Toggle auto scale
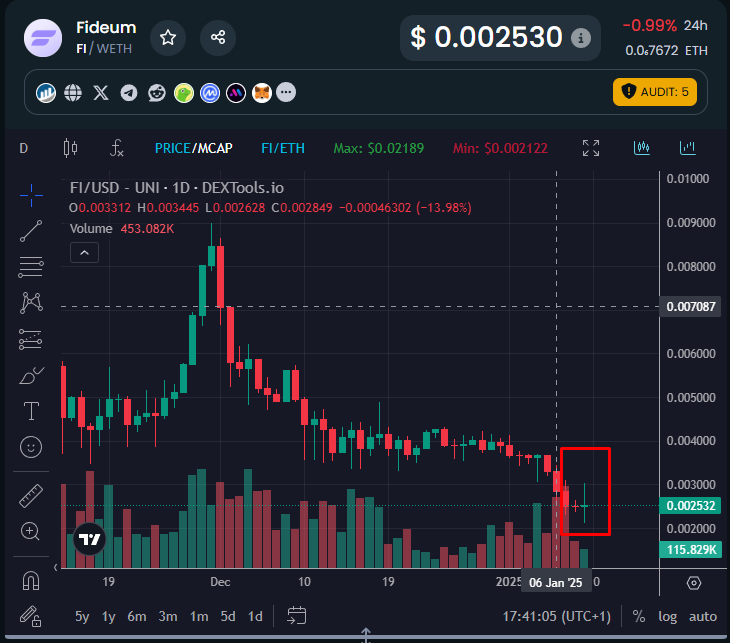Viewport: 730px width, 643px height. point(703,616)
